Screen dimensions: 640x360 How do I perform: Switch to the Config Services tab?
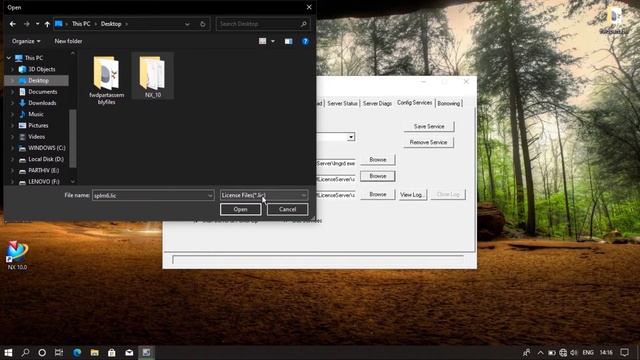coord(415,103)
